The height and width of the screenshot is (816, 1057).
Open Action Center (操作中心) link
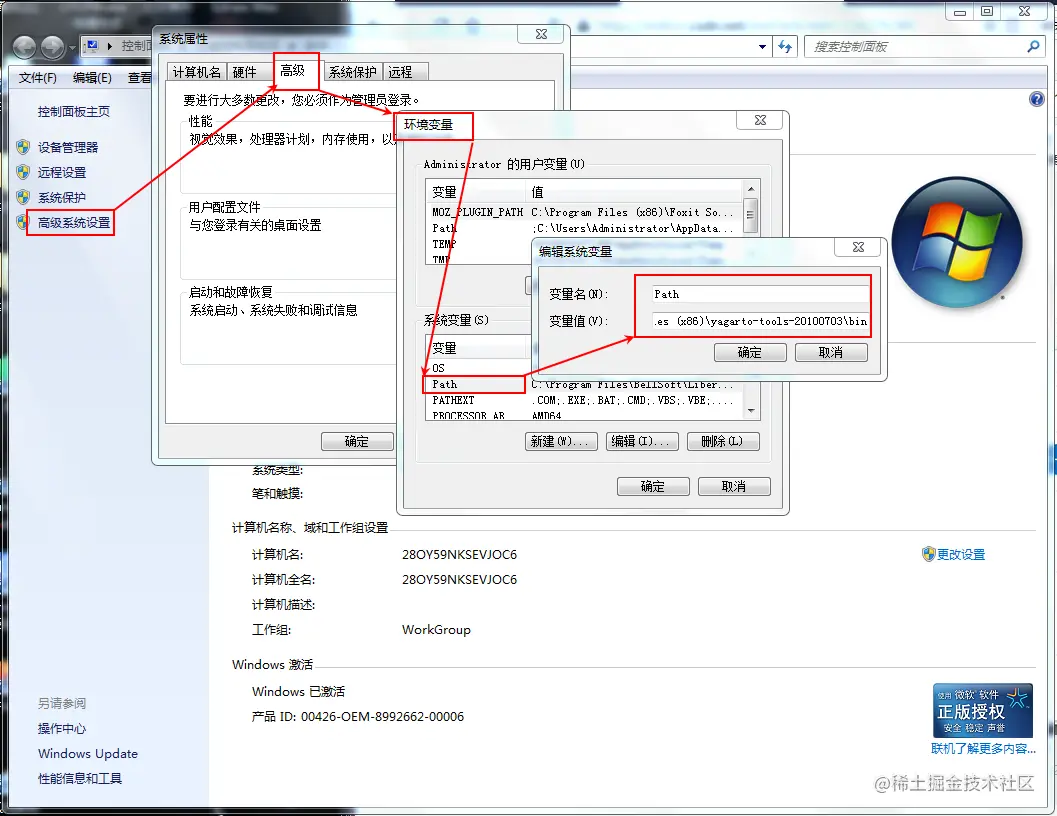click(62, 728)
